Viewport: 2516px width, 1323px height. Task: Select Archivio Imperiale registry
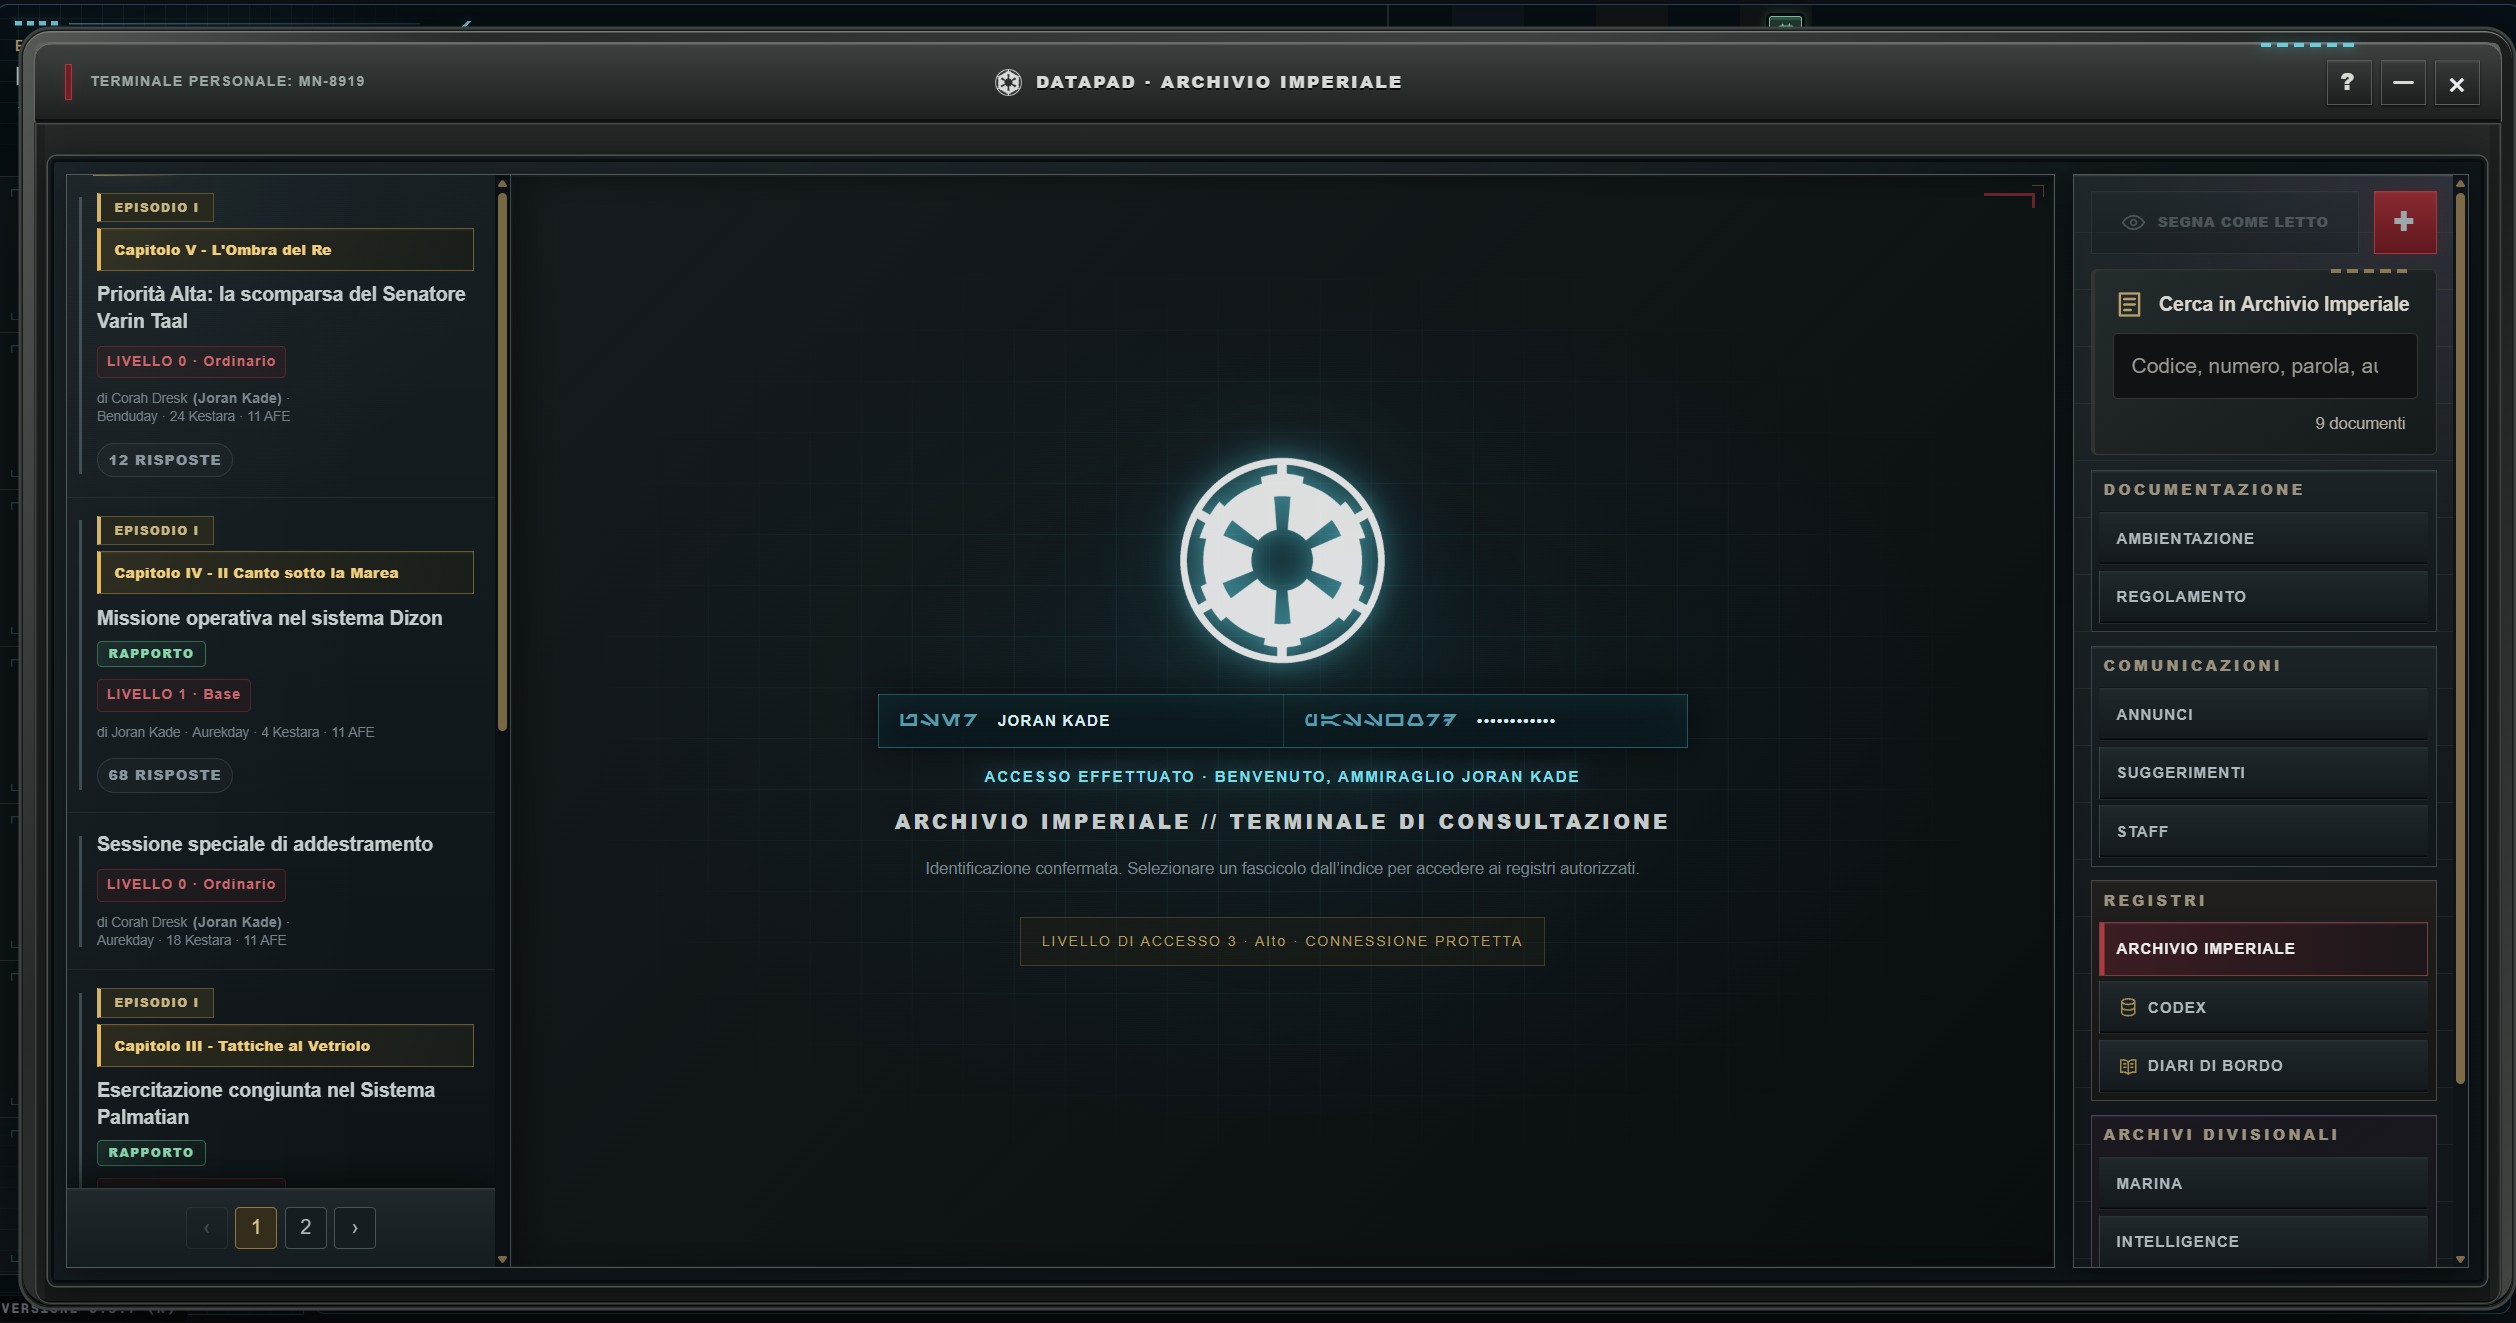click(2263, 948)
